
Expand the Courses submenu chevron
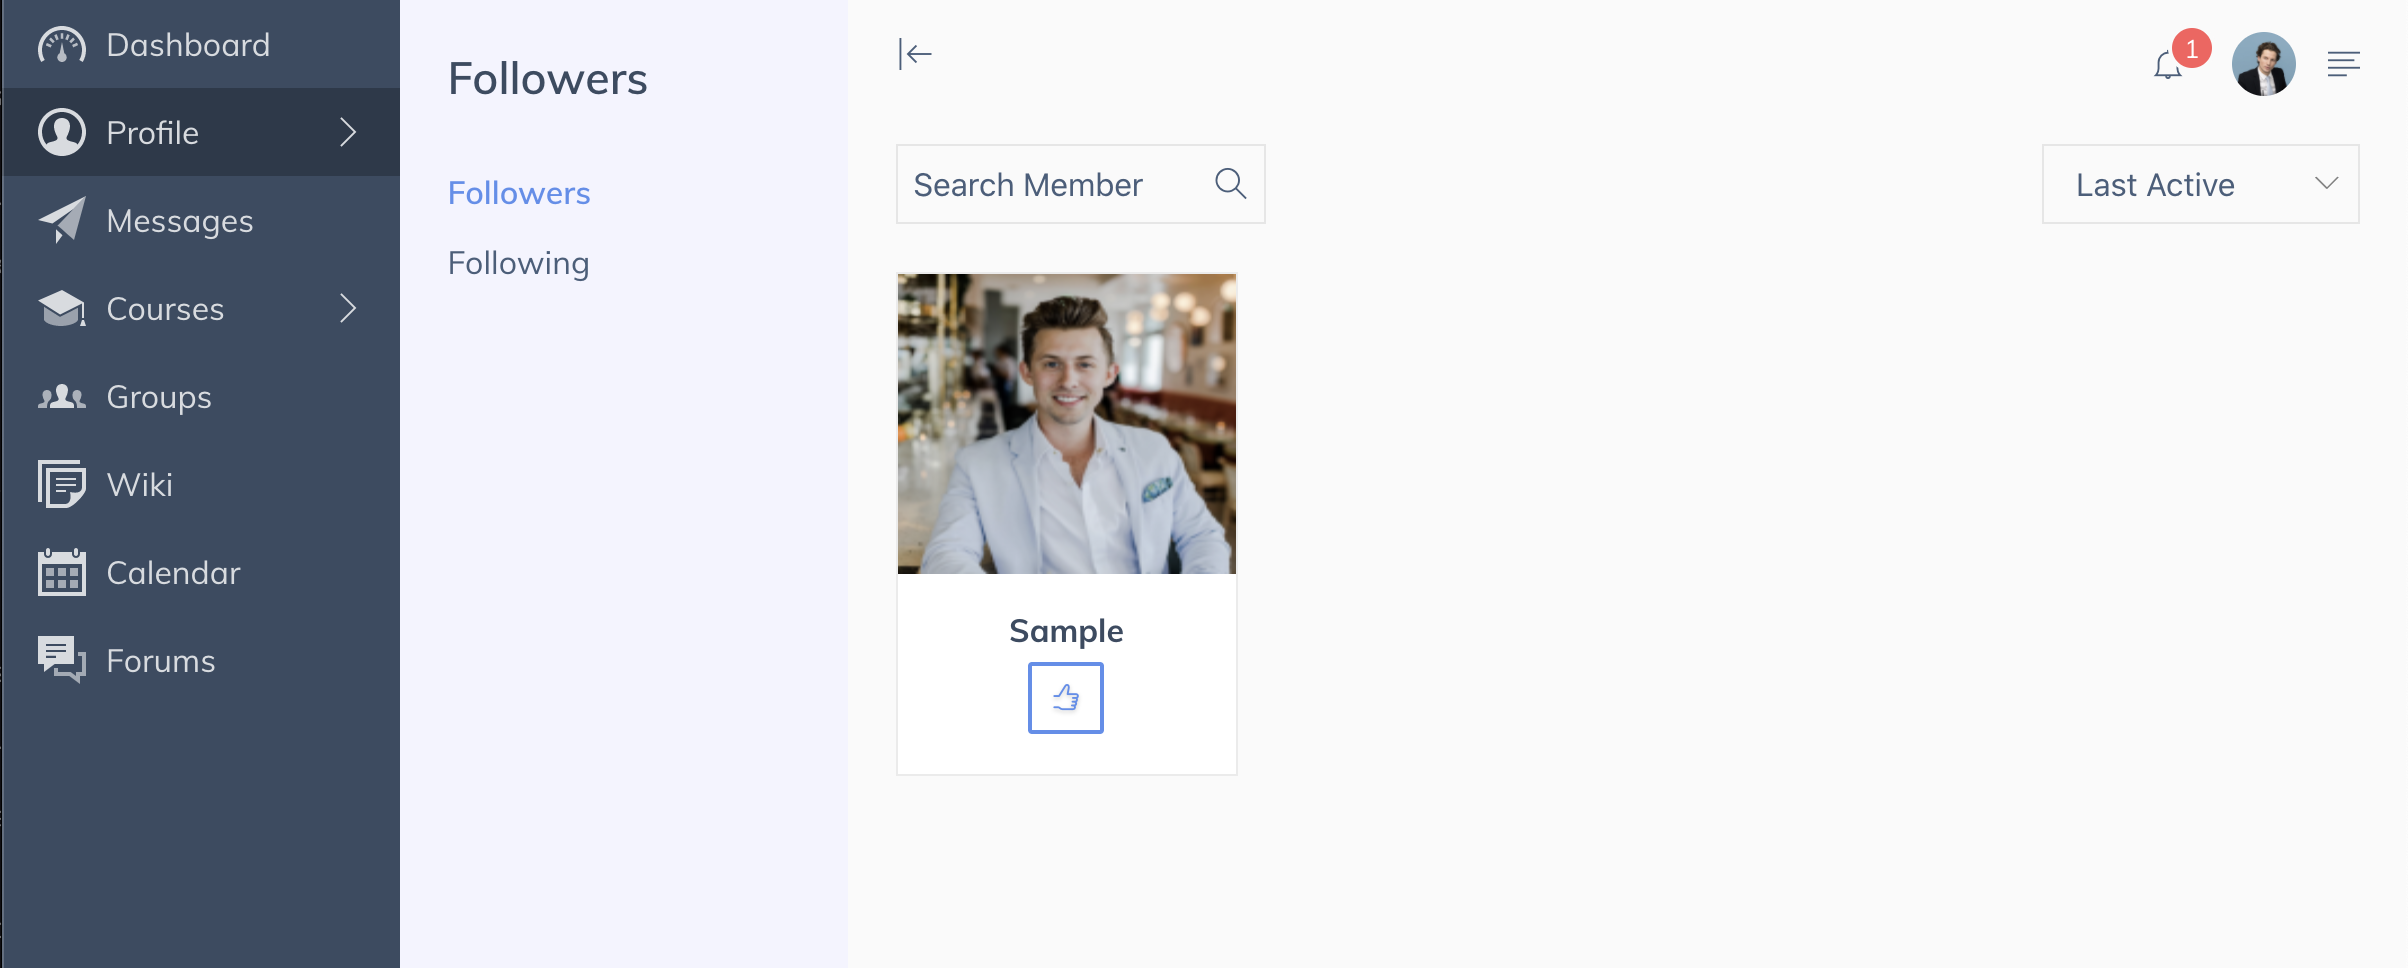point(348,308)
